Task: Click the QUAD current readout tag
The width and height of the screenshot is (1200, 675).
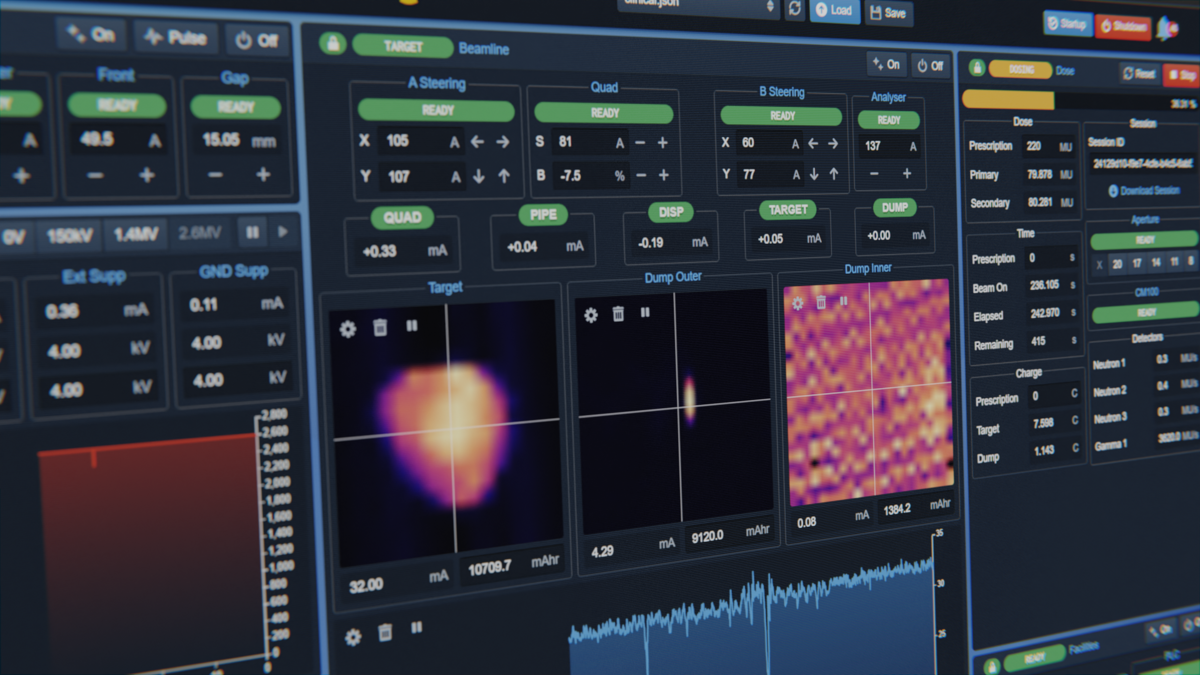Action: 402,217
